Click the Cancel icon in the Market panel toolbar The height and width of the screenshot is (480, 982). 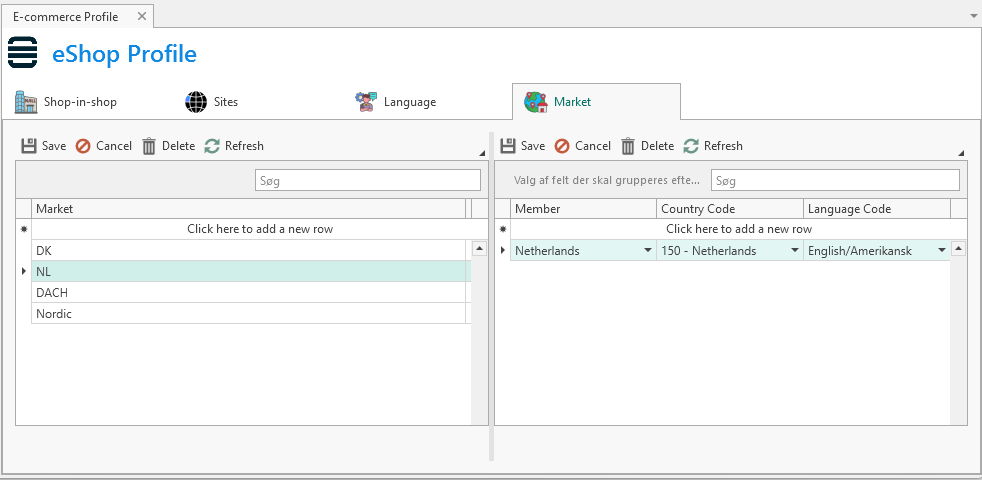83,146
